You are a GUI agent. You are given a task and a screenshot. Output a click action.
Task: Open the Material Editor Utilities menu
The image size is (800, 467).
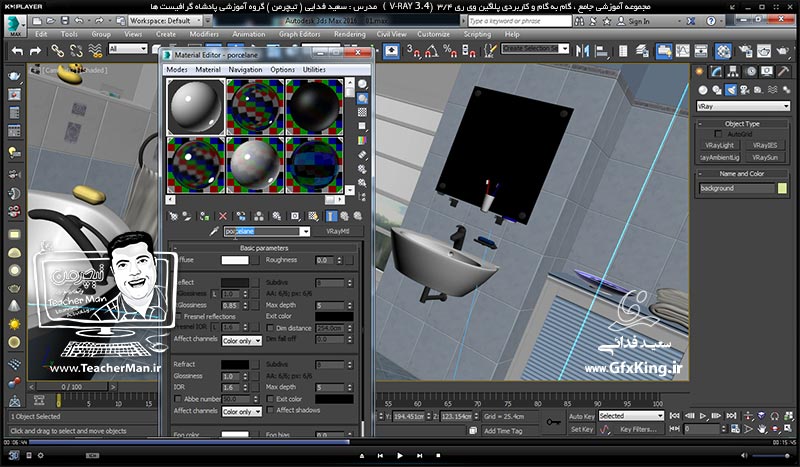point(314,69)
